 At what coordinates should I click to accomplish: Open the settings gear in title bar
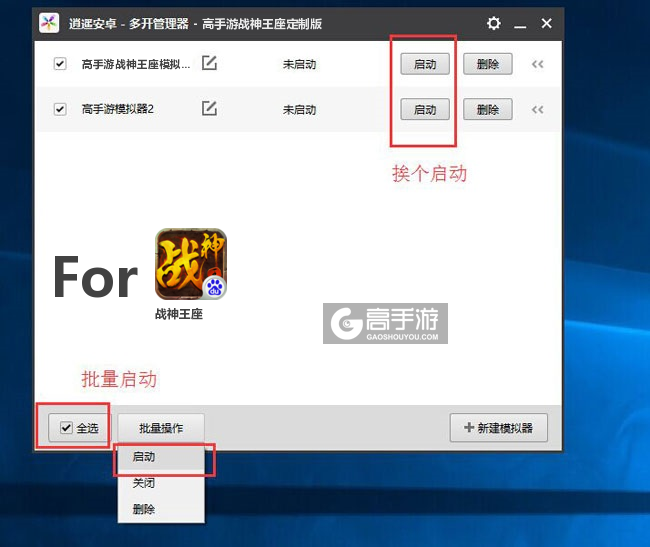[493, 23]
